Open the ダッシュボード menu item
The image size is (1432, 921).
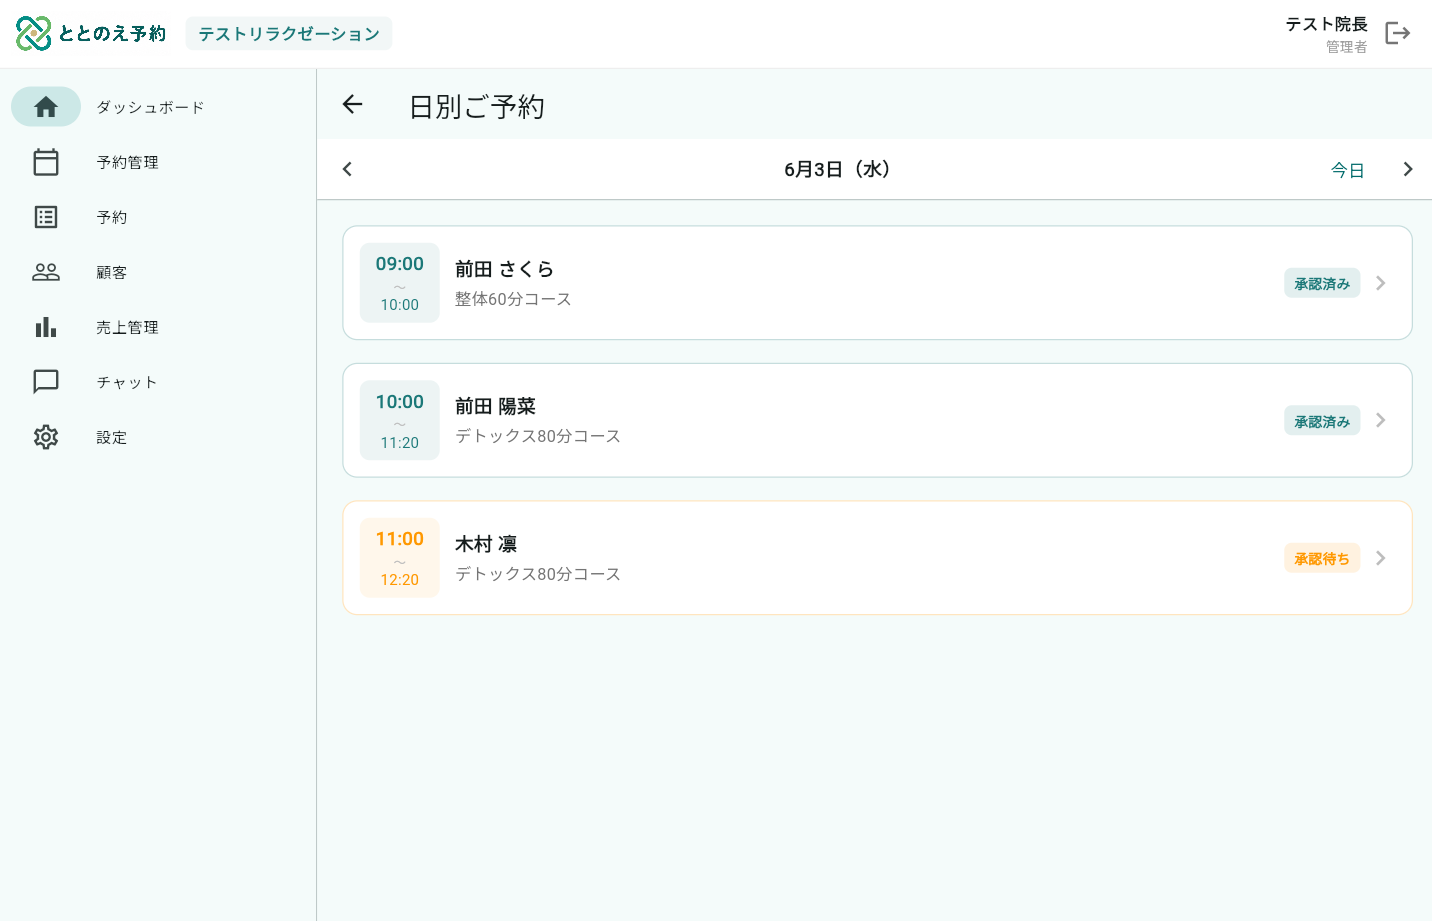pyautogui.click(x=159, y=107)
